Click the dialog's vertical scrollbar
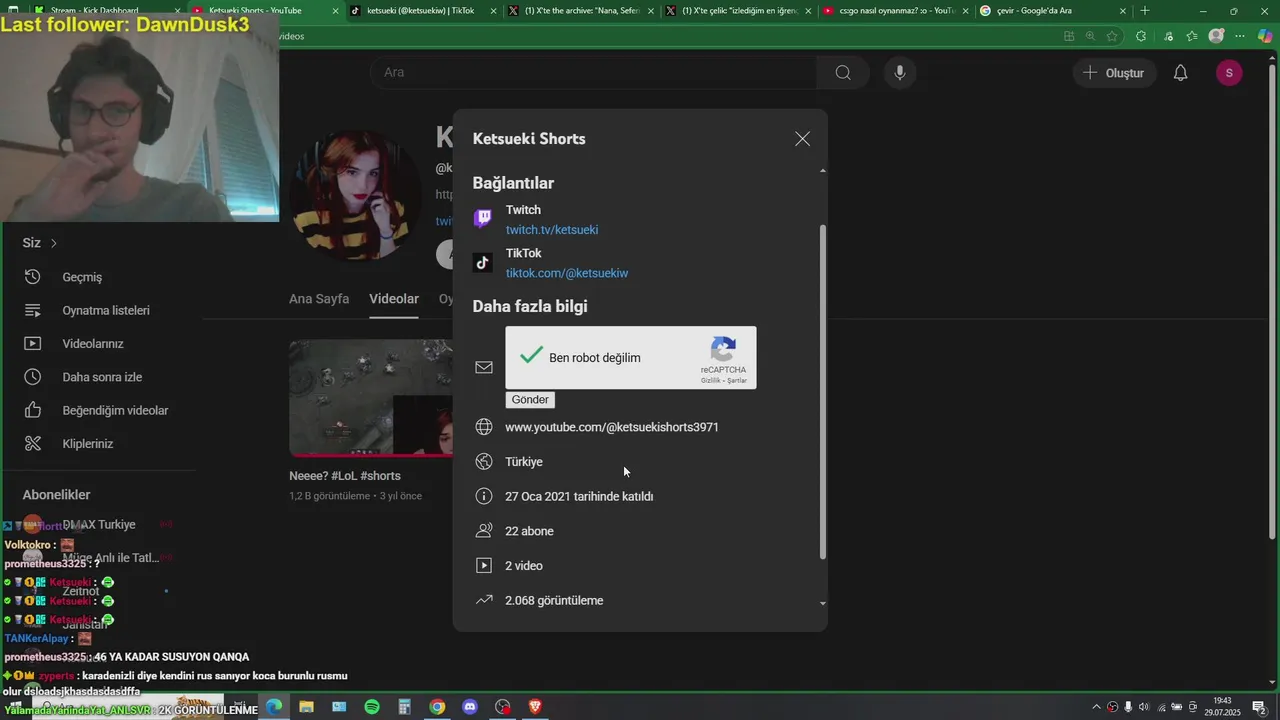The height and width of the screenshot is (720, 1280). (823, 390)
